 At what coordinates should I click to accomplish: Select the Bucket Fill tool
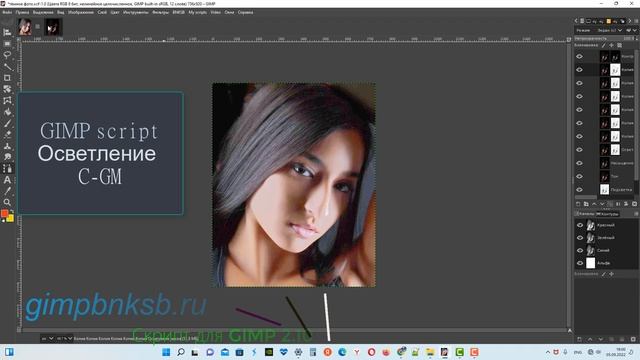pos(7,112)
